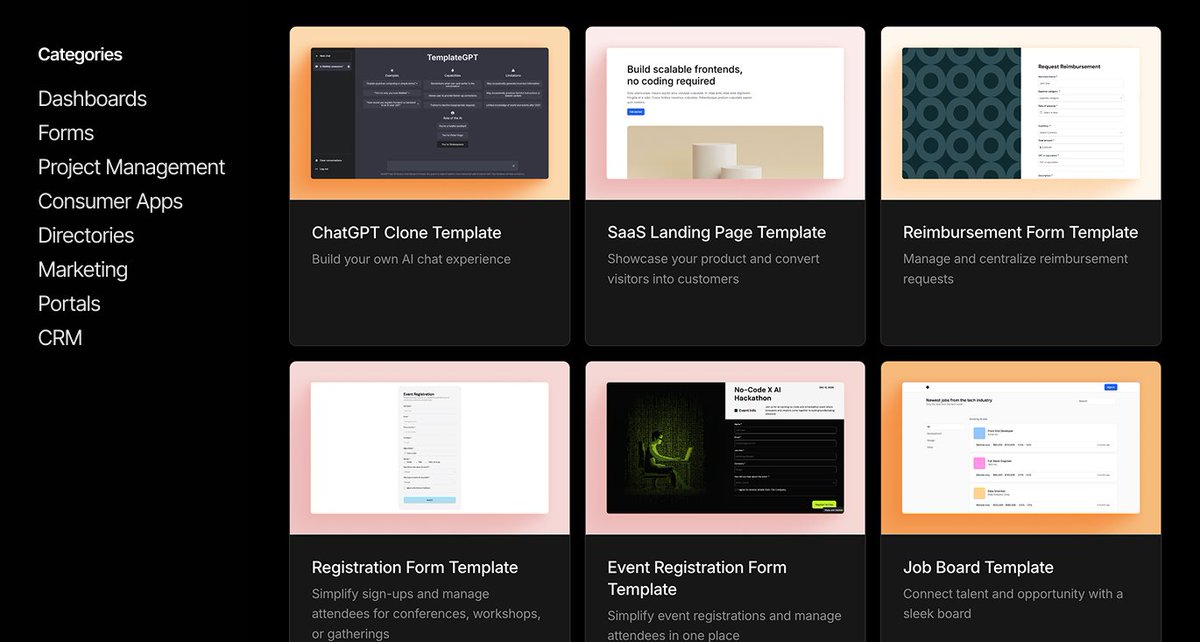Click the ChatGPT Clone Template title
Viewport: 1200px width, 642px height.
[407, 232]
